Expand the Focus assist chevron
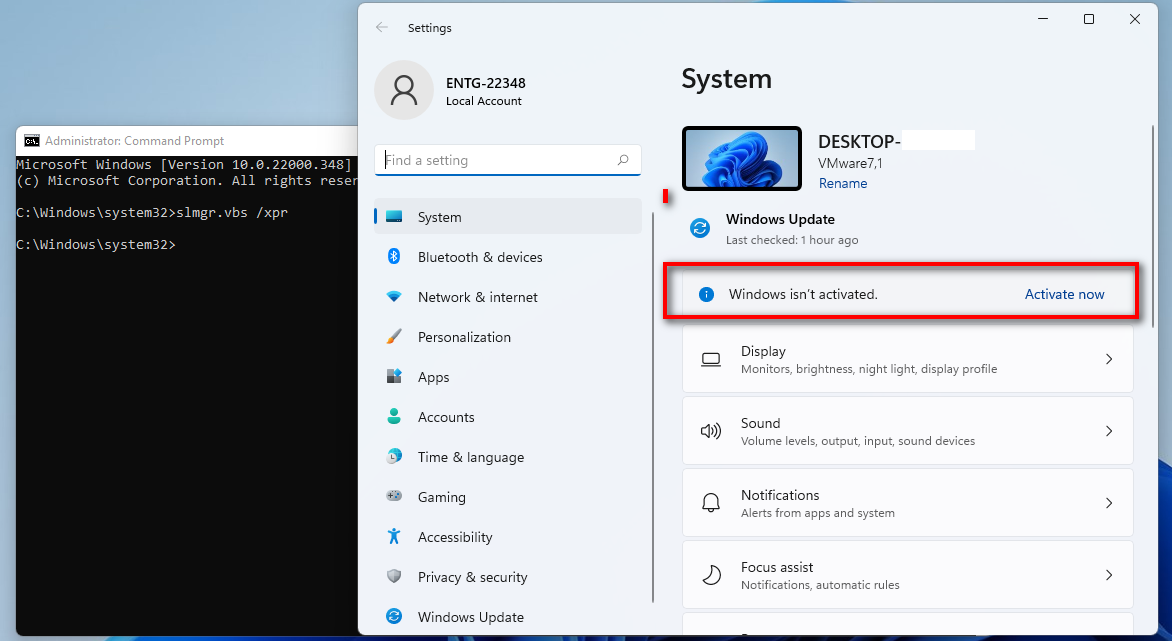The height and width of the screenshot is (641, 1172). [1108, 575]
